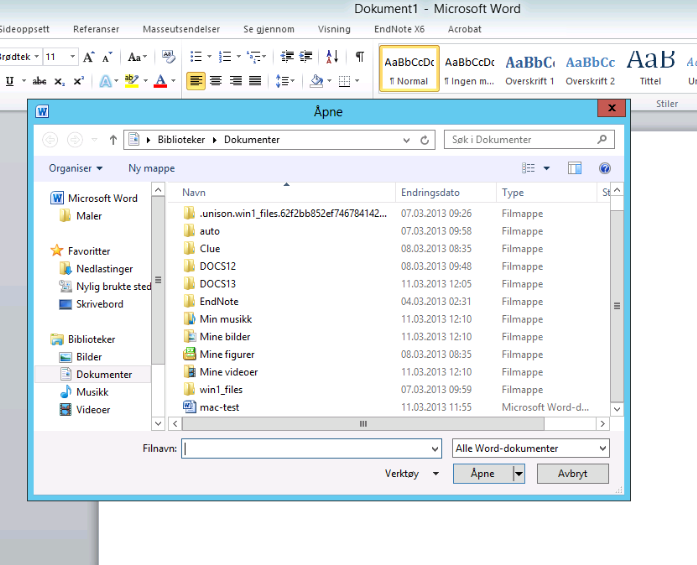This screenshot has height=565, width=697.
Task: Click the Shading paint bucket icon
Action: pos(316,81)
